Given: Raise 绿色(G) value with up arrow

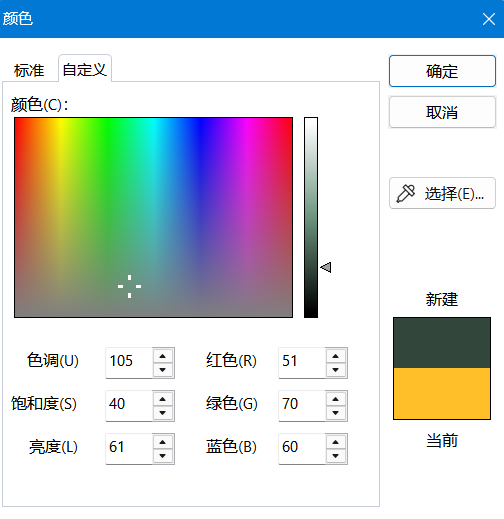Looking at the screenshot, I should tap(336, 399).
